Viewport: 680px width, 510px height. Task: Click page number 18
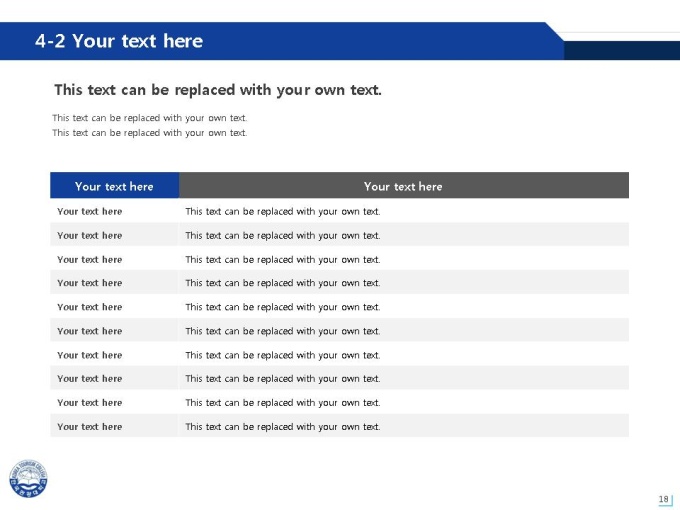click(x=663, y=499)
